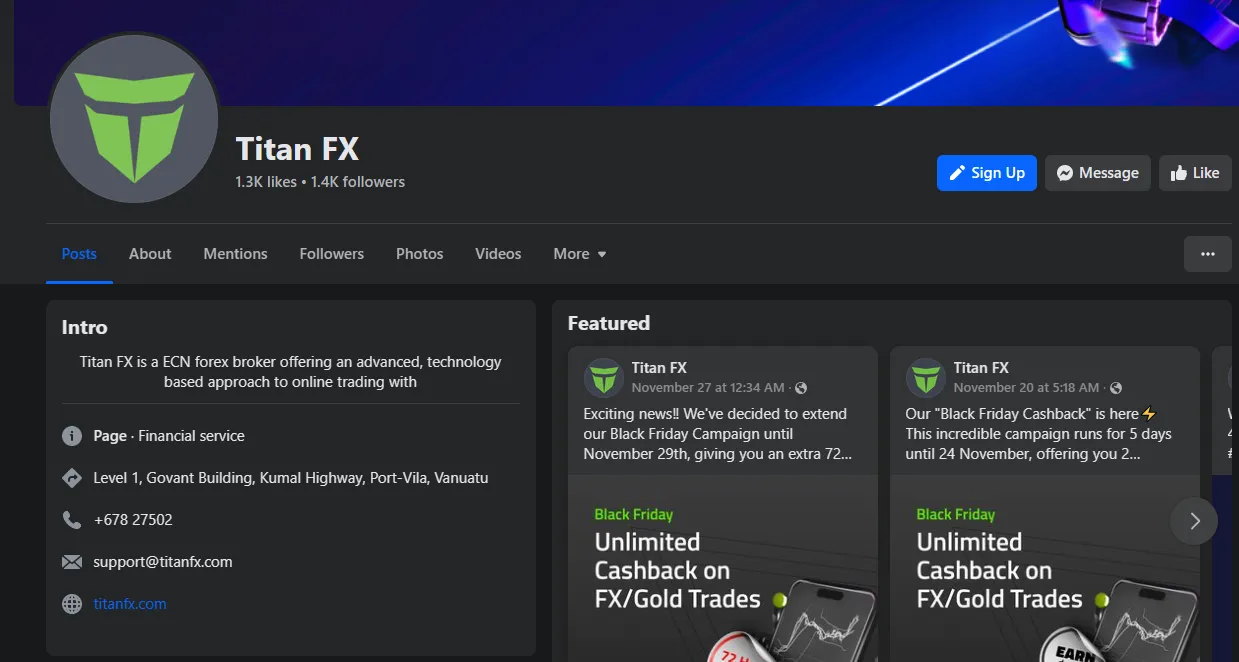The image size is (1239, 662).
Task: Click the globe audience icon on November 27 post
Action: (801, 388)
